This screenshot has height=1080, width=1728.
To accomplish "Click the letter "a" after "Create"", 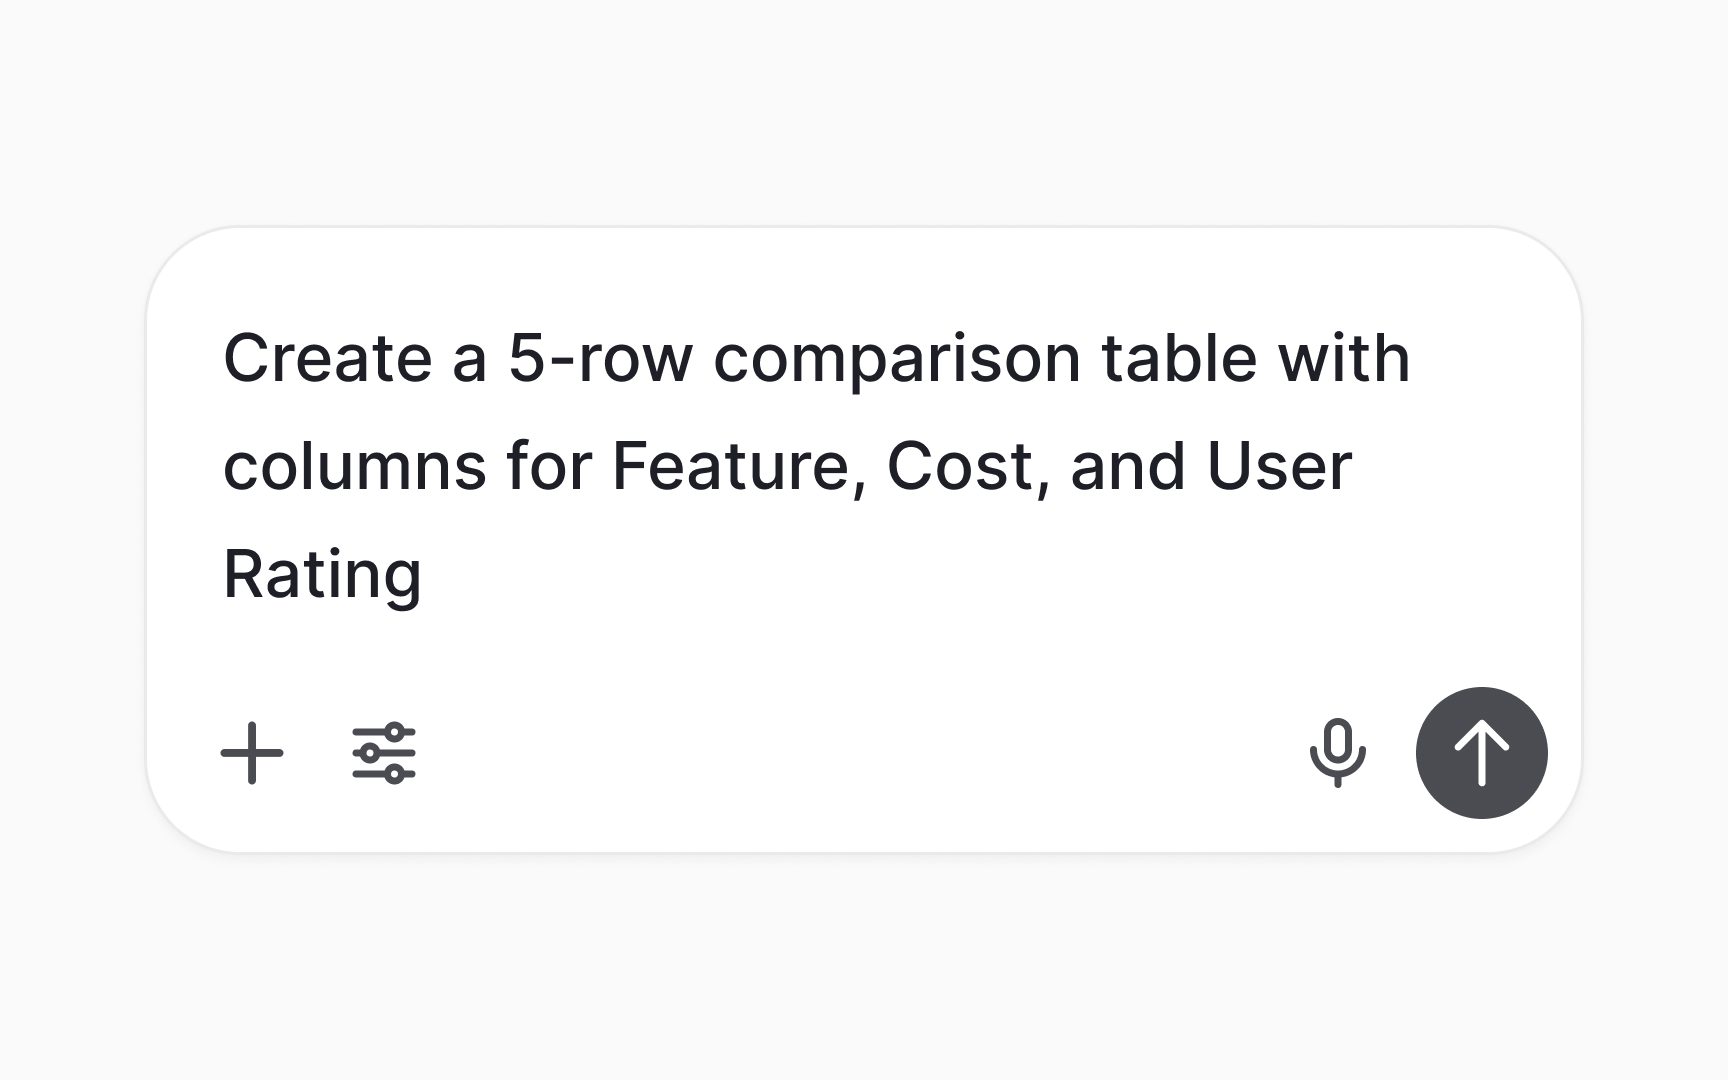I will pos(469,360).
